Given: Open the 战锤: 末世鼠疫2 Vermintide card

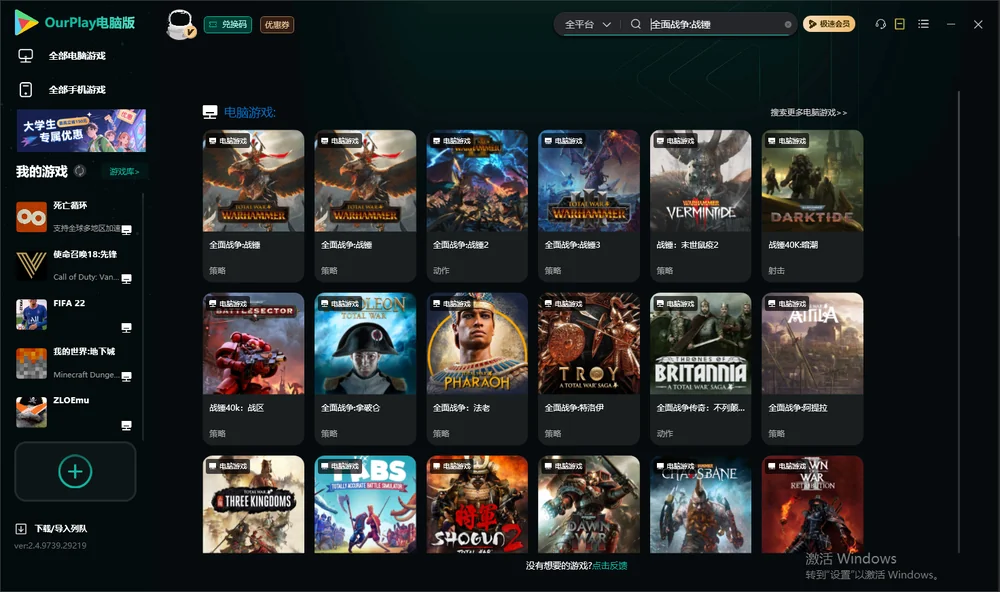Looking at the screenshot, I should click(700, 205).
